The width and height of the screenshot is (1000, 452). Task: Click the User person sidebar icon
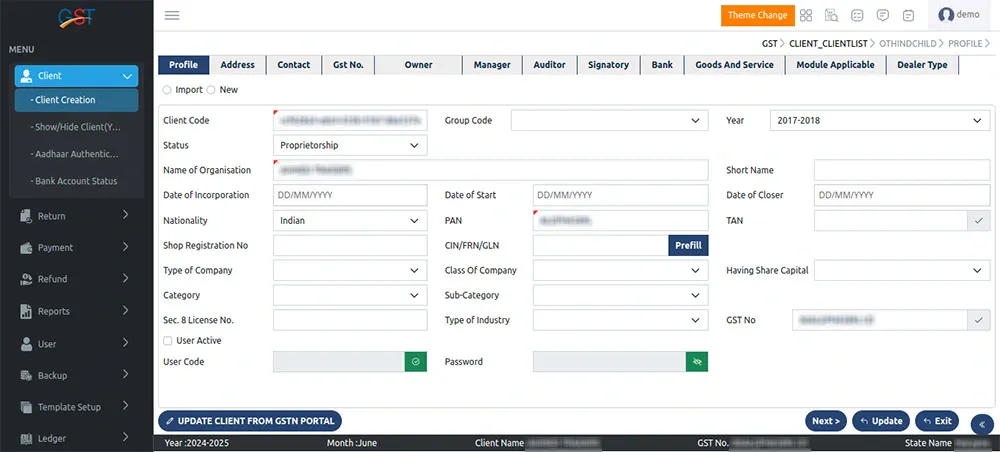(26, 344)
